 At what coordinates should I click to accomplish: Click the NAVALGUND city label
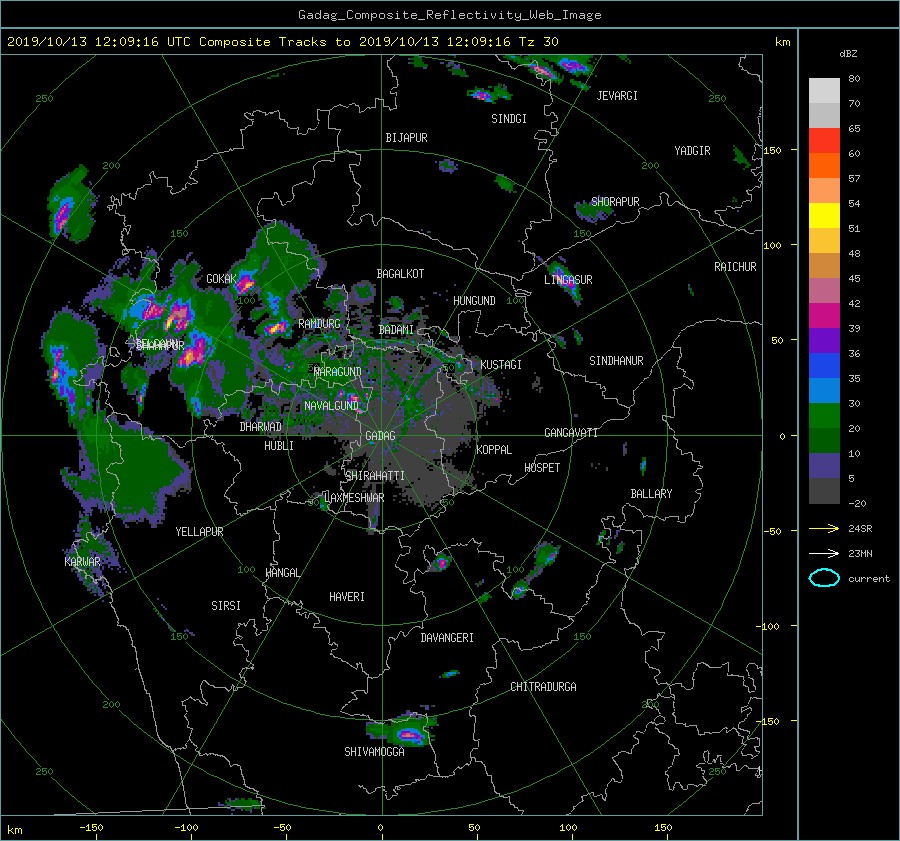[x=331, y=406]
